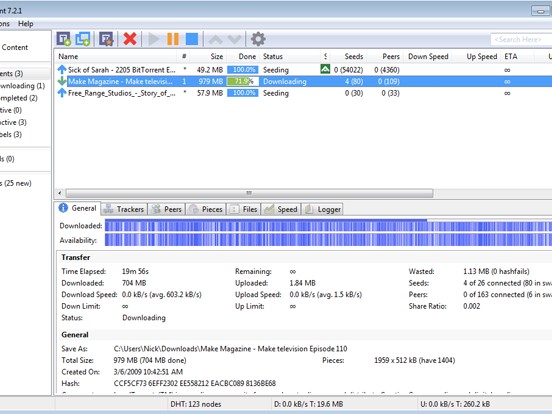Click the horizontal scrollbar under torrent list
Image resolution: width=552 pixels, height=414 pixels.
(249, 193)
